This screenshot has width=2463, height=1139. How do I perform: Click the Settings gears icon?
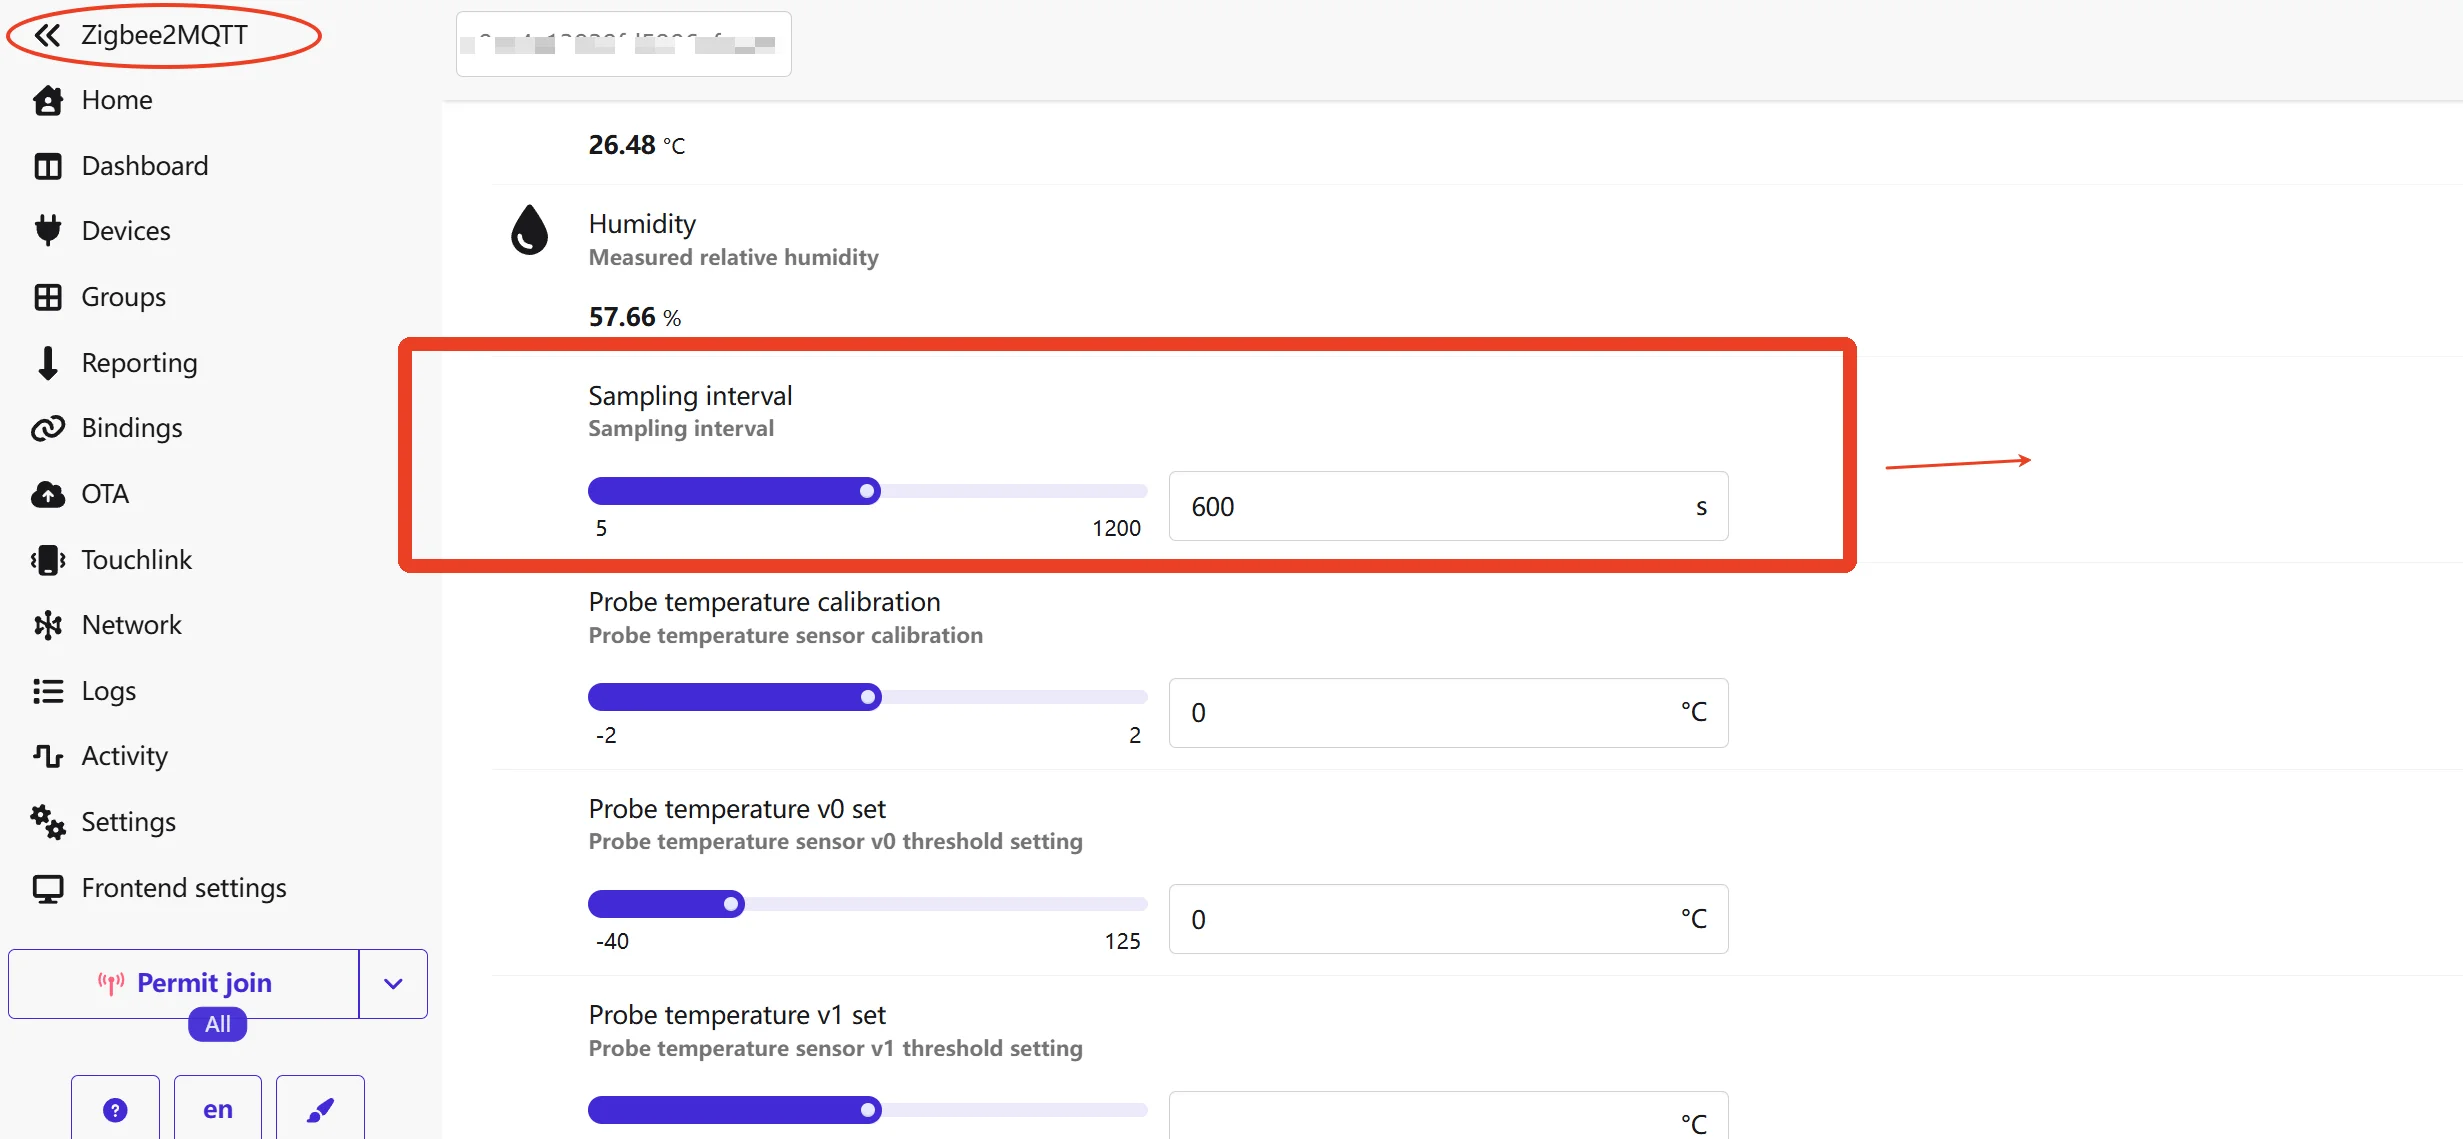48,822
